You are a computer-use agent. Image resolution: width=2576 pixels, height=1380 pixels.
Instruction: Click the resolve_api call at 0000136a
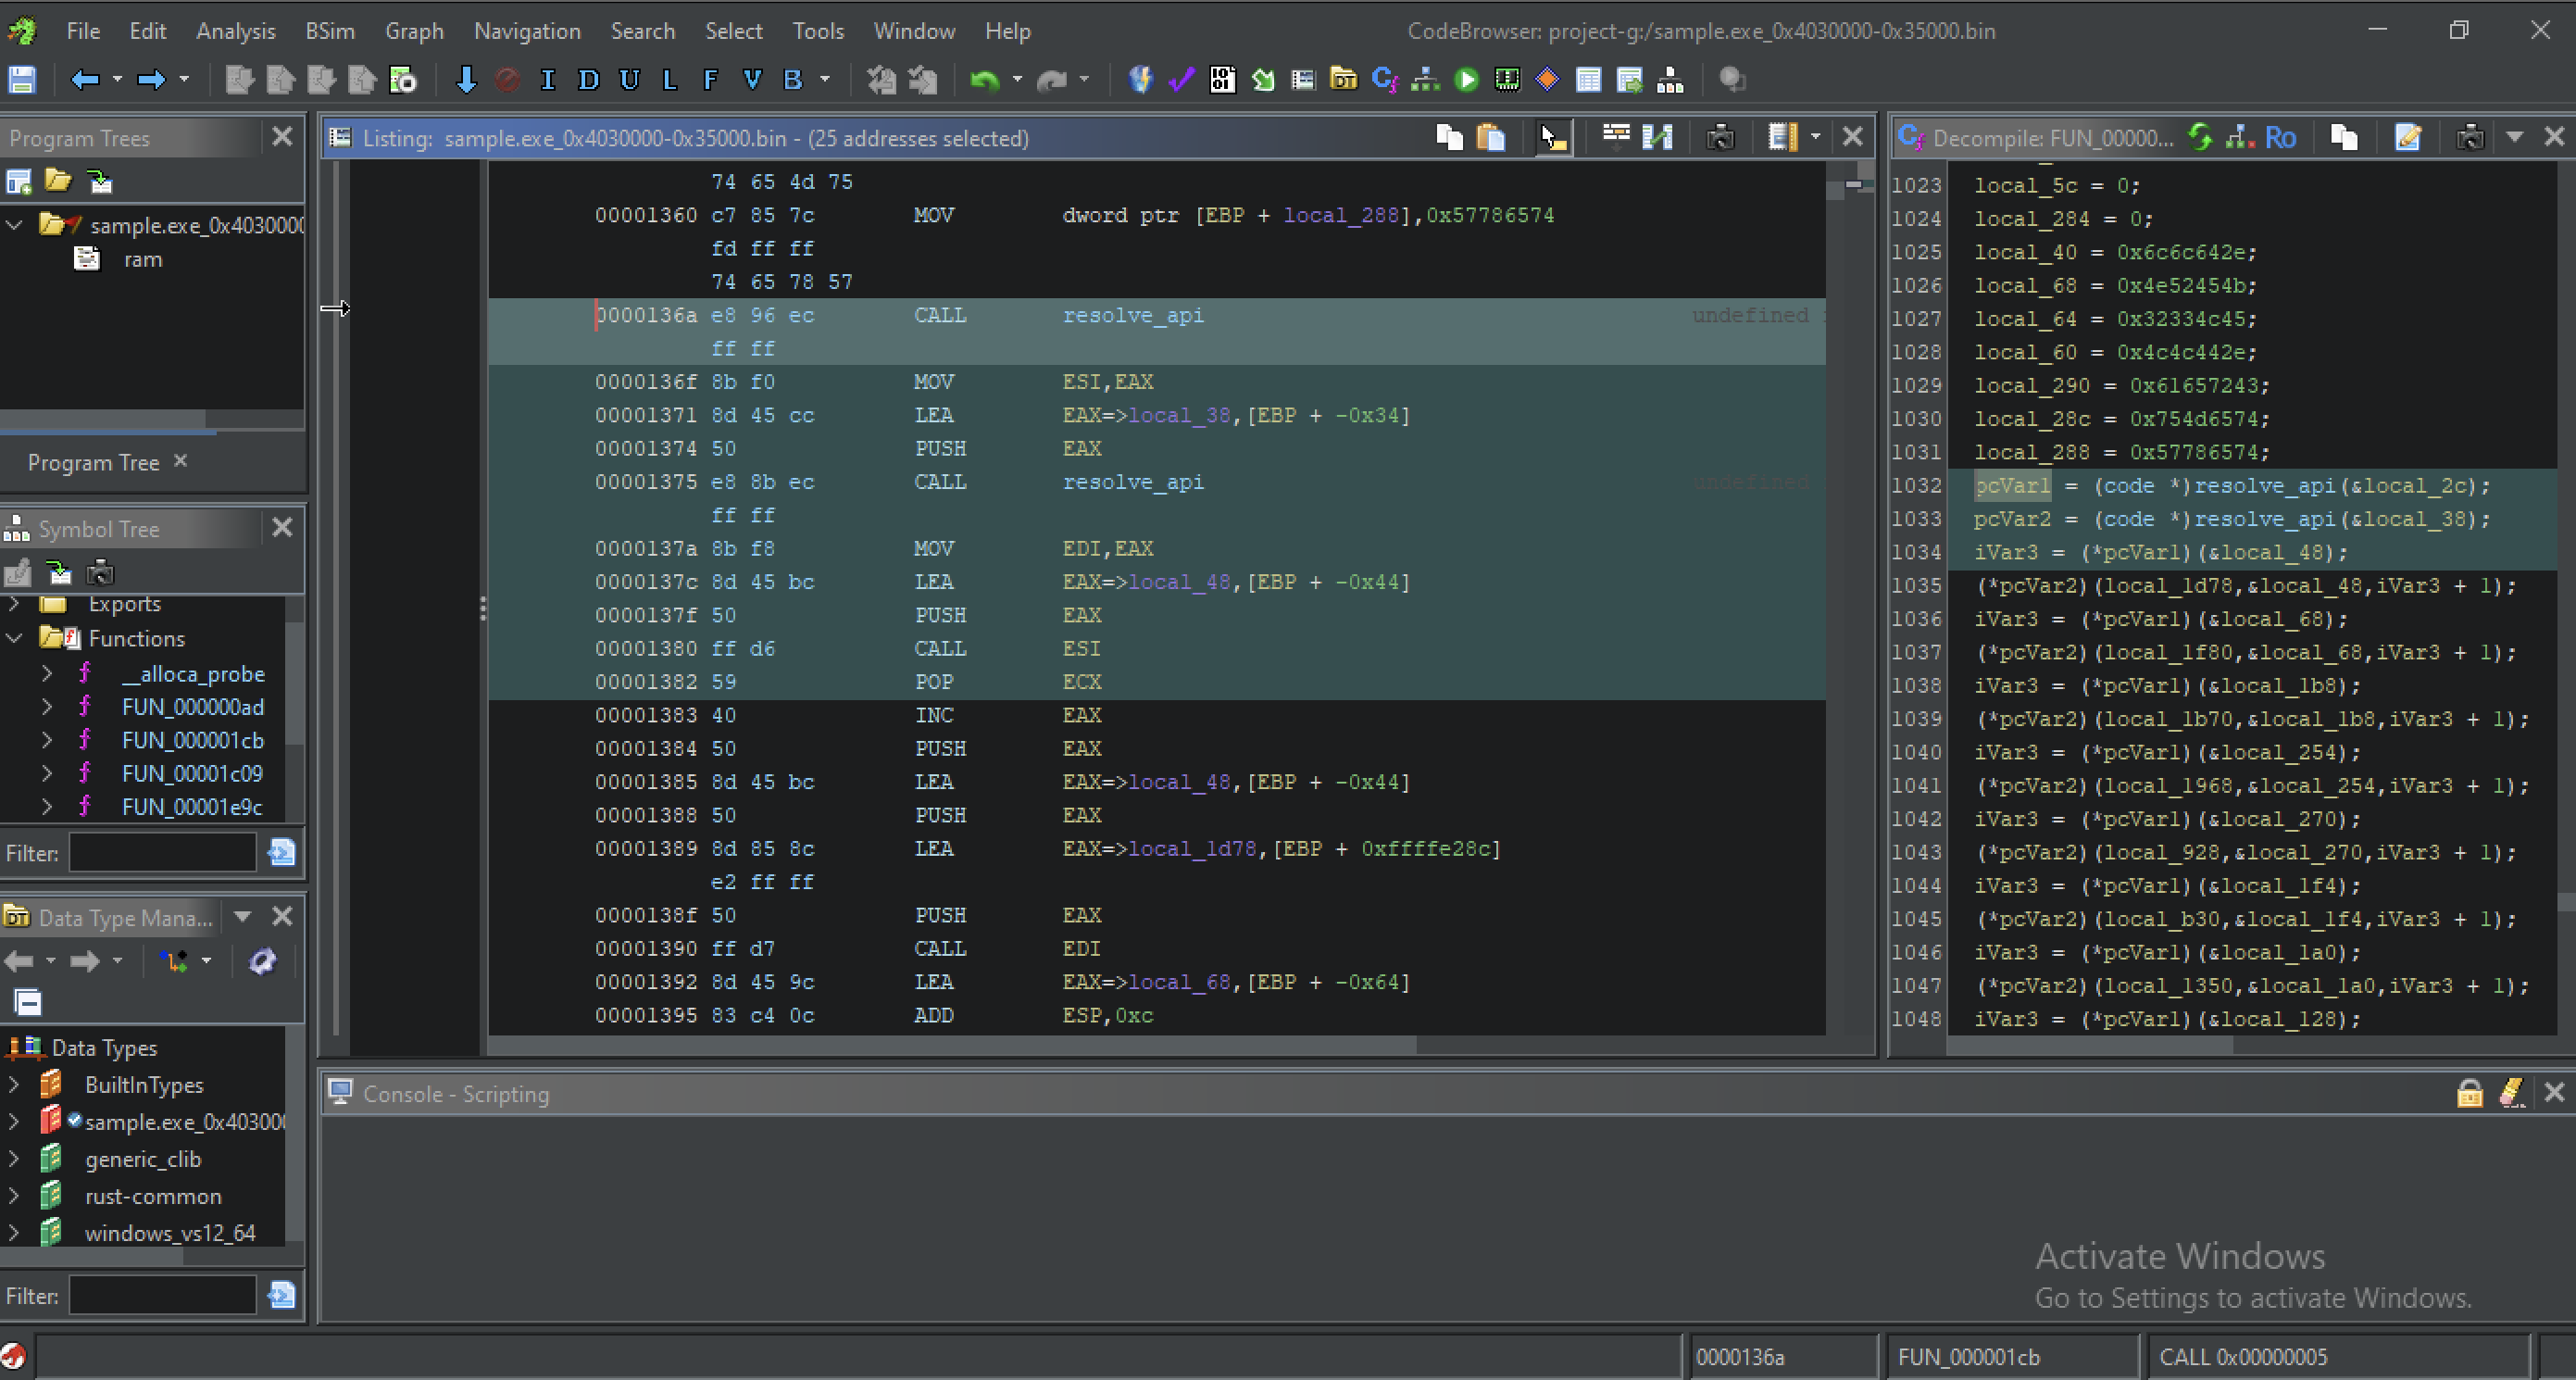pyautogui.click(x=1132, y=315)
